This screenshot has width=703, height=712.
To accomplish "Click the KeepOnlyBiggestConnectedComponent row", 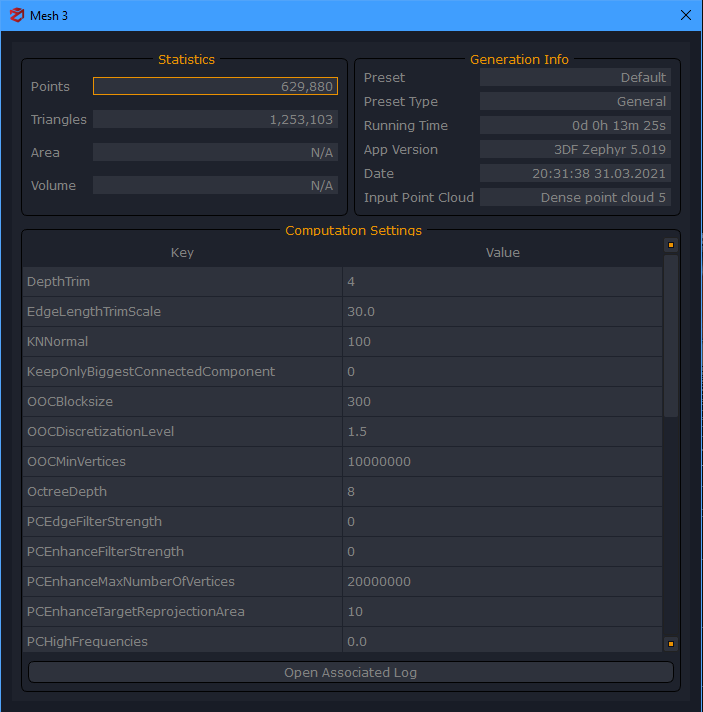I will tap(182, 372).
